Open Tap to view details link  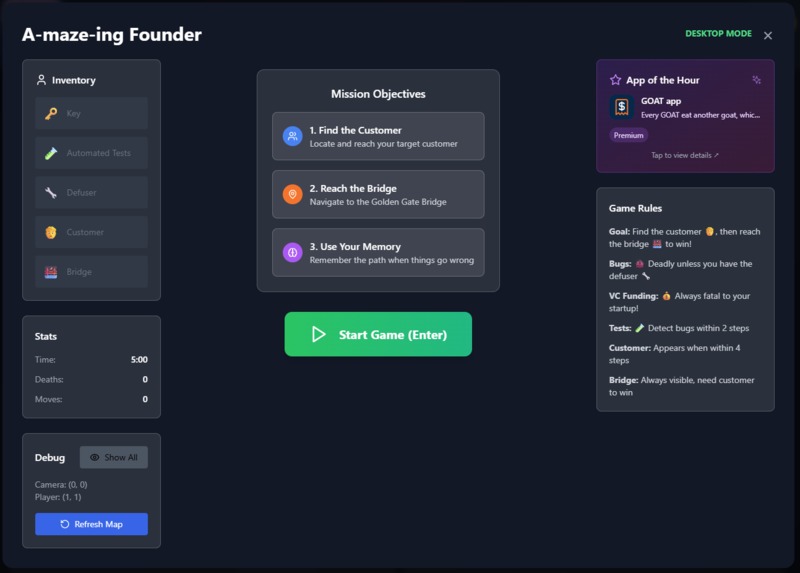coord(685,155)
